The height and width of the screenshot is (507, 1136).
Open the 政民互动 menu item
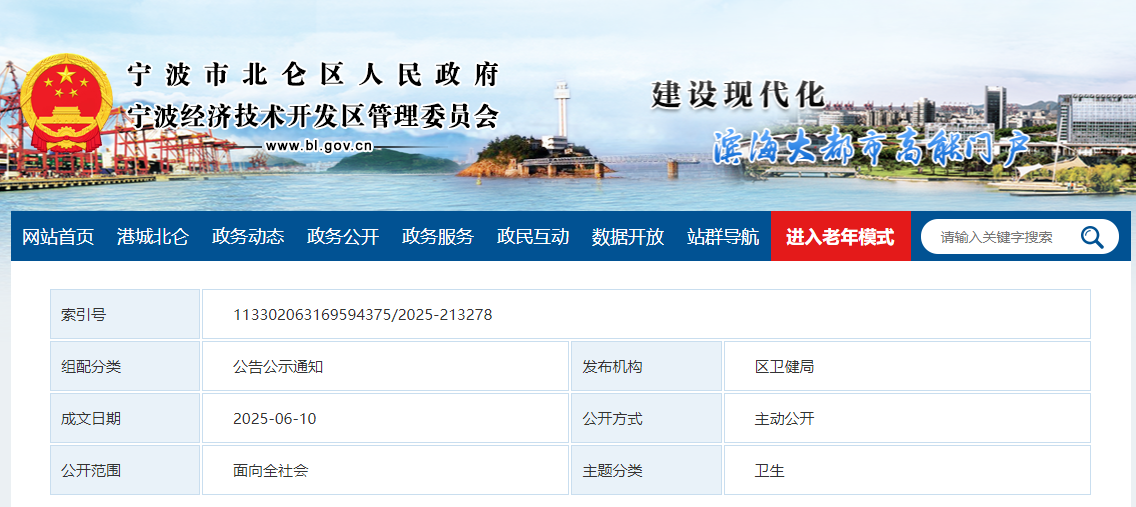click(533, 237)
